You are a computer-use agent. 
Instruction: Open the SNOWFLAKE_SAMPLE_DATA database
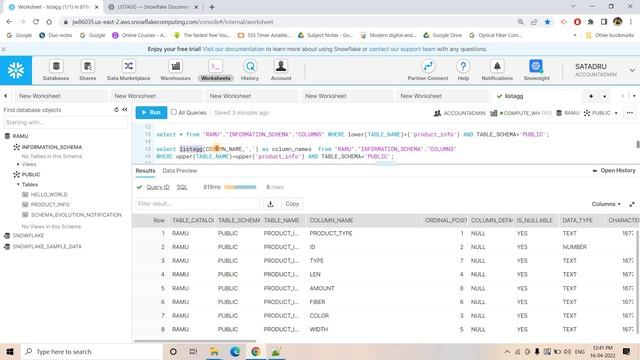47,247
